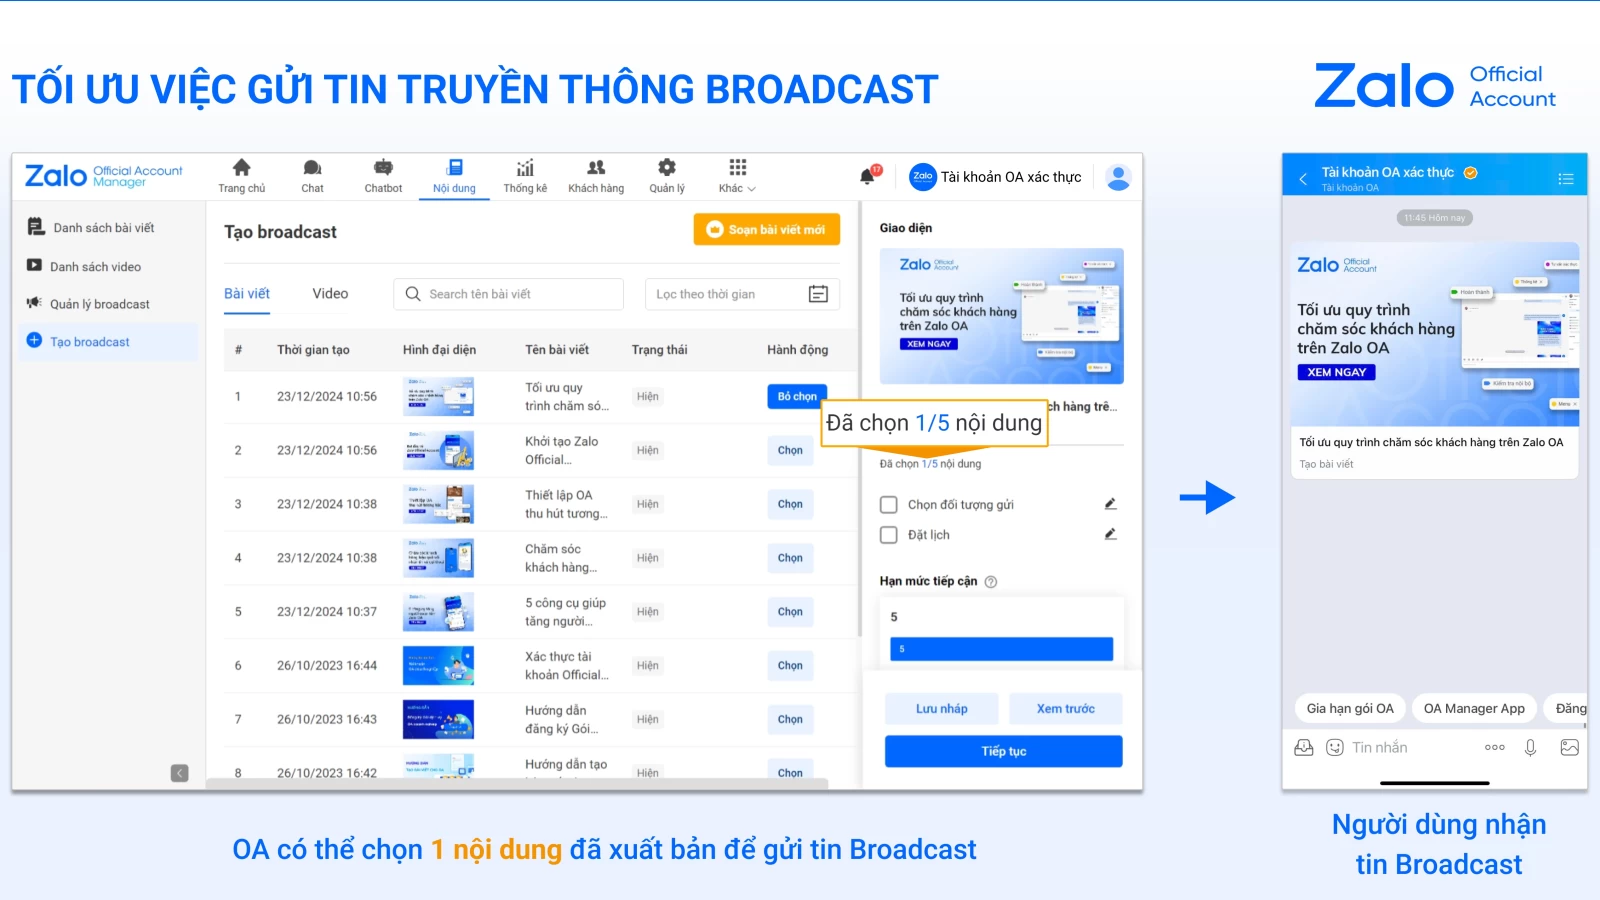Click the Xem trước button
This screenshot has width=1600, height=900.
pyautogui.click(x=1066, y=709)
